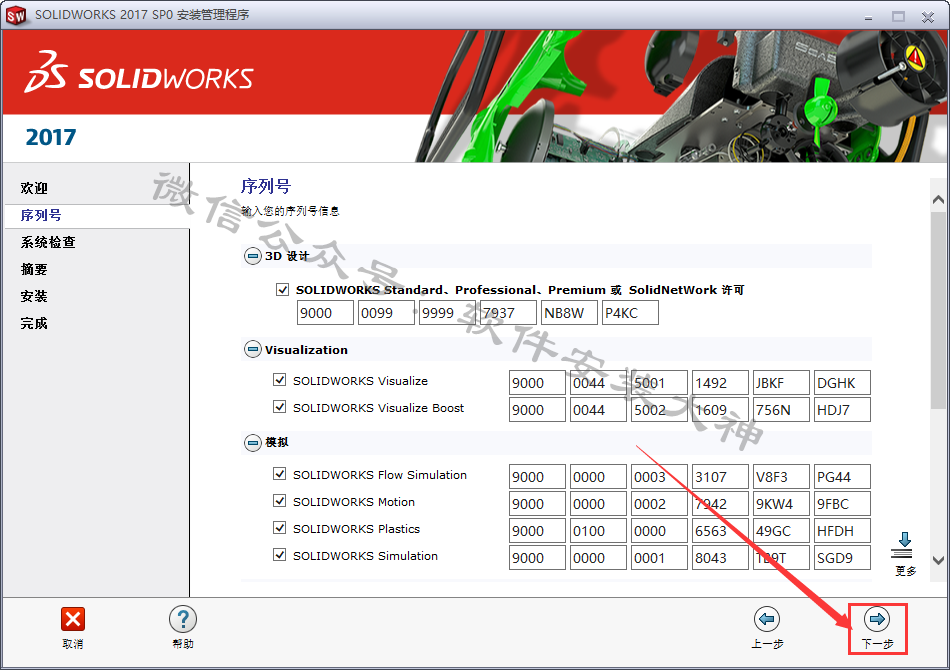Click Simulation serial field containing 0001
The image size is (950, 670).
click(x=659, y=557)
